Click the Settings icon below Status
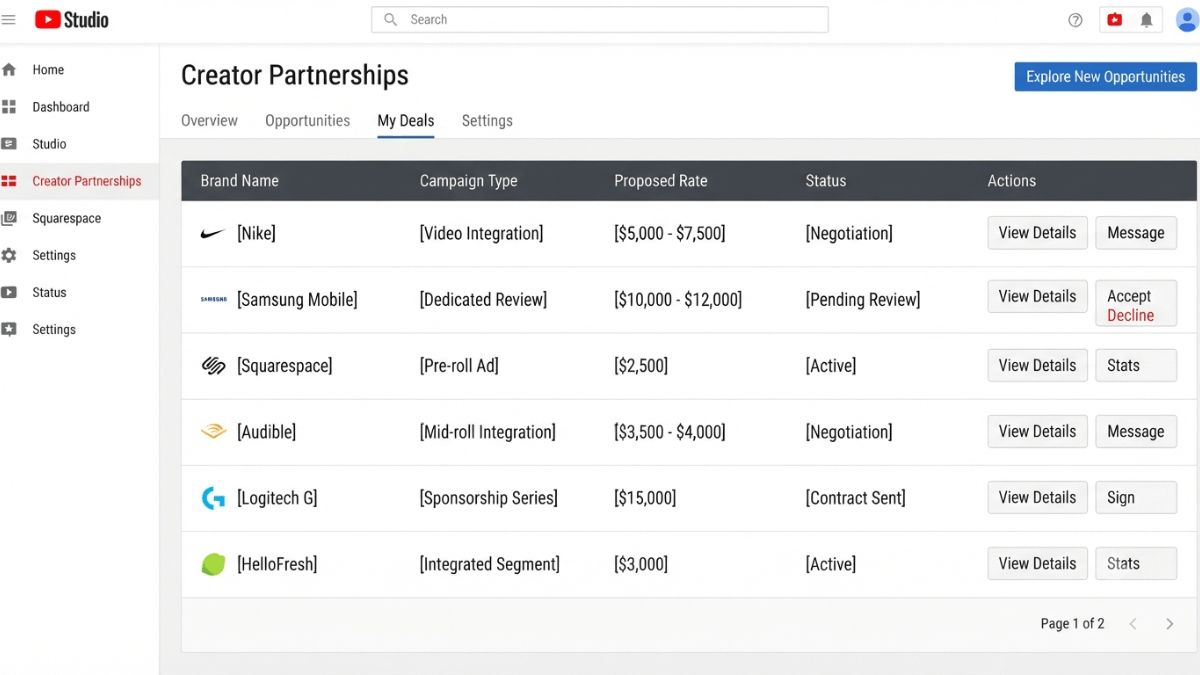Image resolution: width=1200 pixels, height=675 pixels. (10, 329)
